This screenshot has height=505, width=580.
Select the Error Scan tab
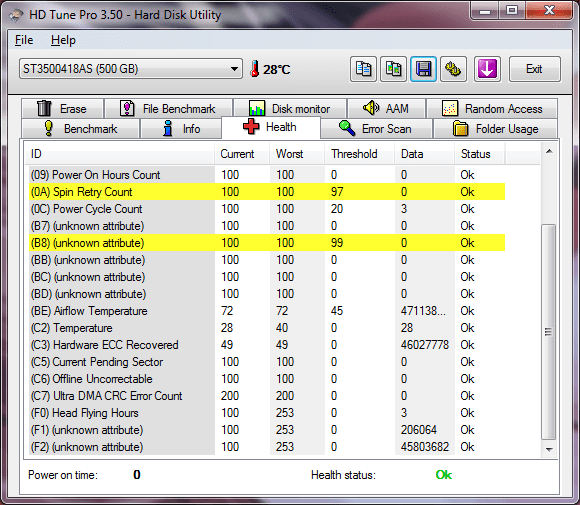(376, 128)
